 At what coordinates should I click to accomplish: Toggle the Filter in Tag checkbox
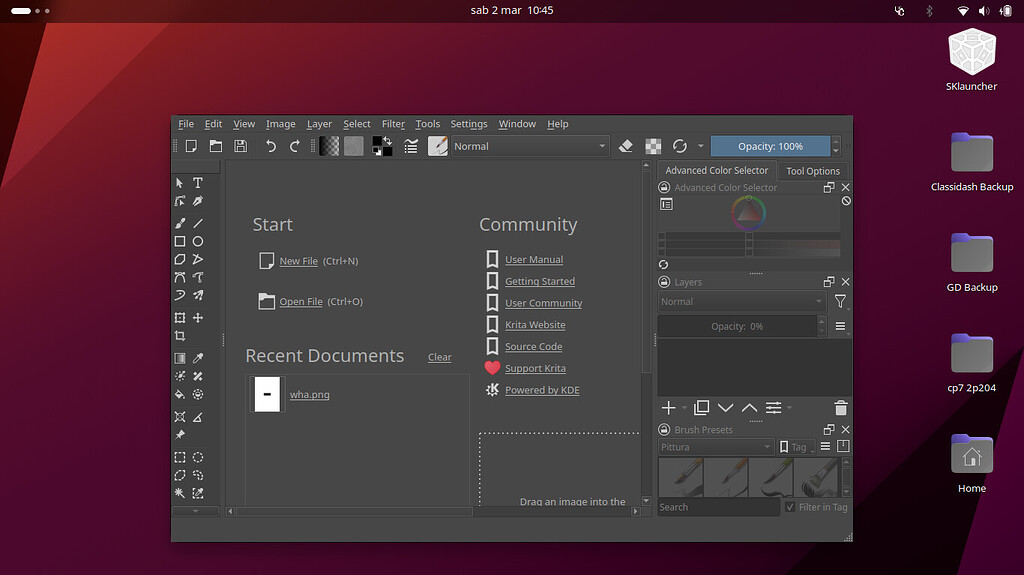(790, 507)
